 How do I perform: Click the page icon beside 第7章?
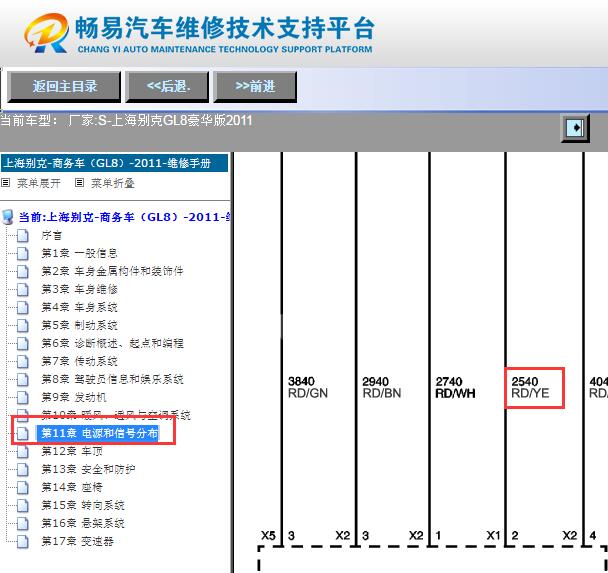[23, 361]
